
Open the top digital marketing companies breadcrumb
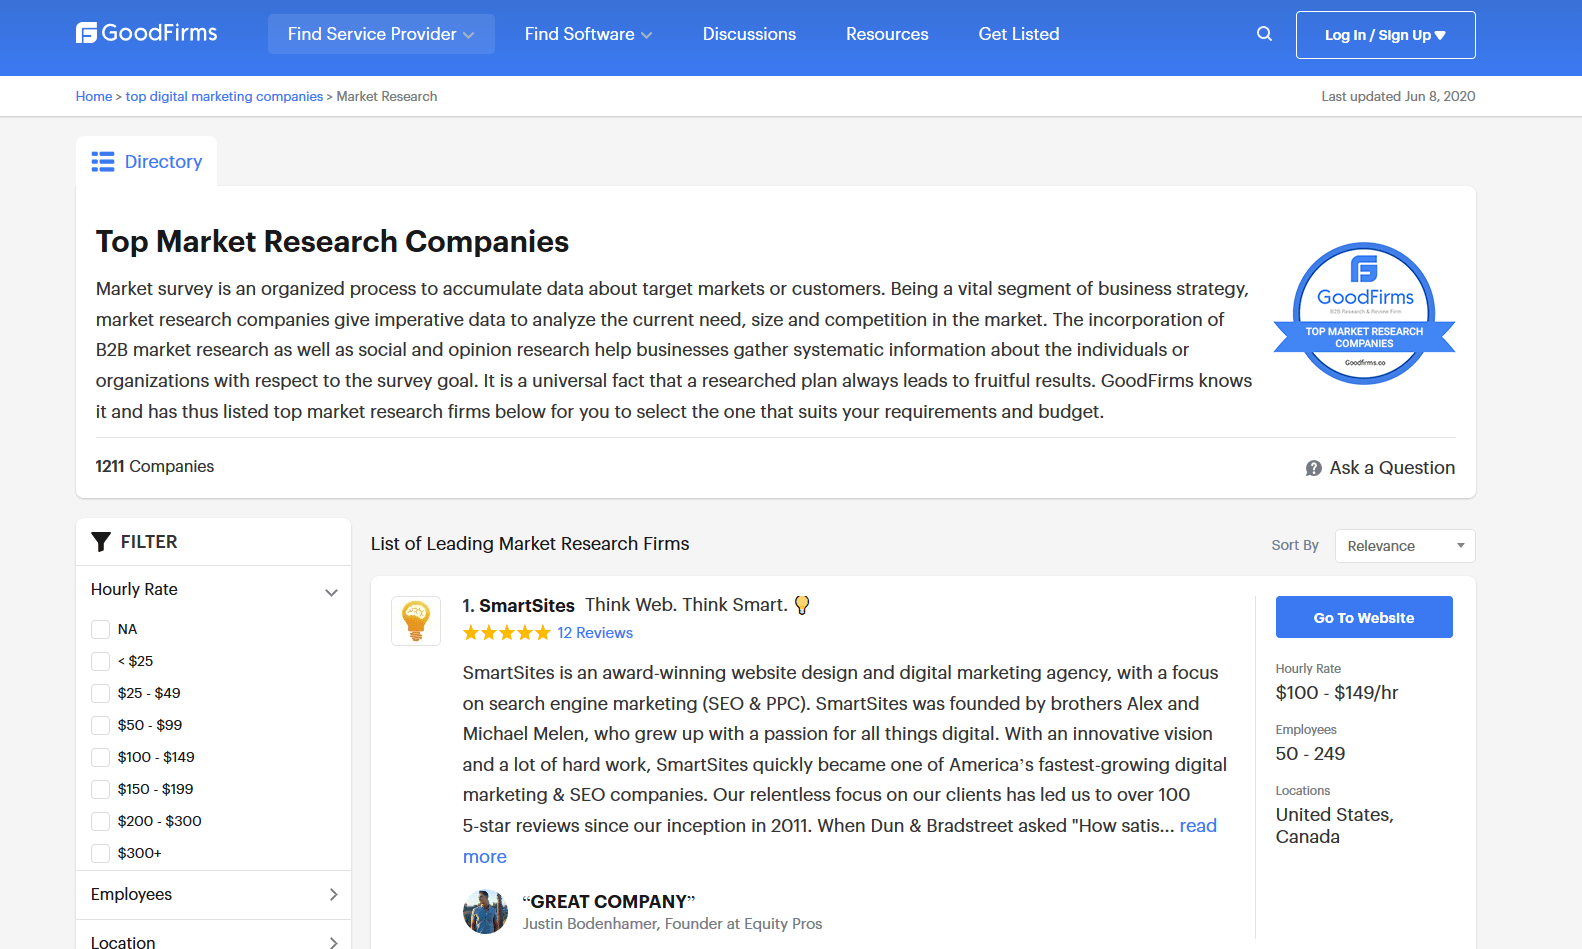click(x=224, y=97)
